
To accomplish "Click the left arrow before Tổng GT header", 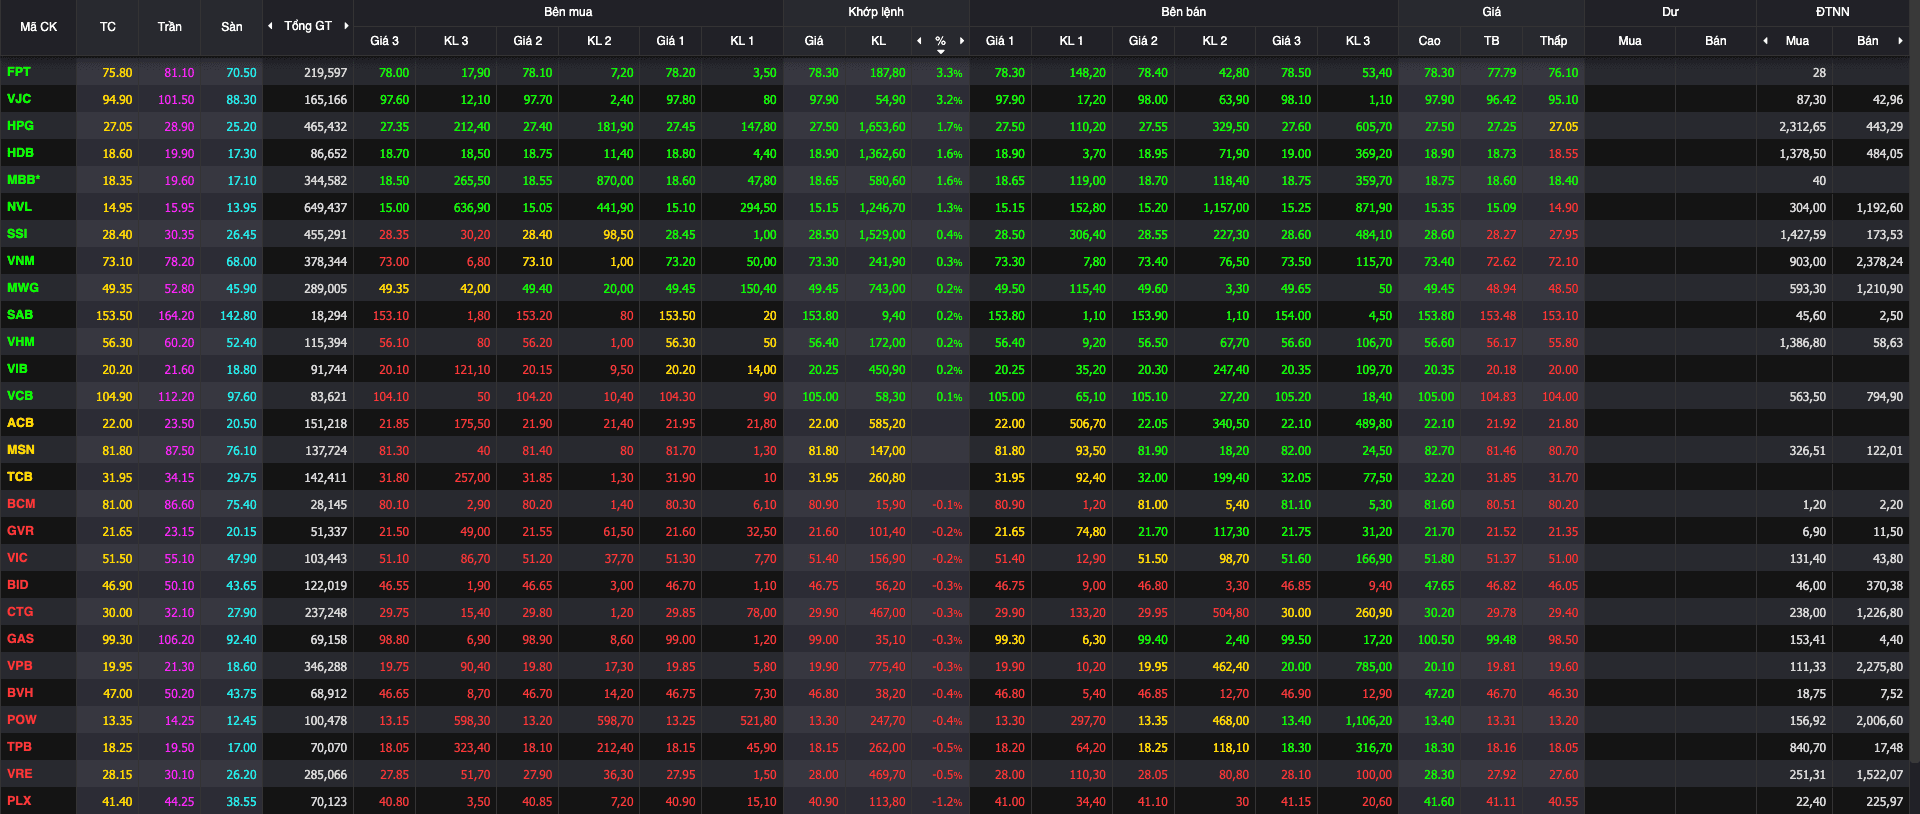I will (x=270, y=26).
